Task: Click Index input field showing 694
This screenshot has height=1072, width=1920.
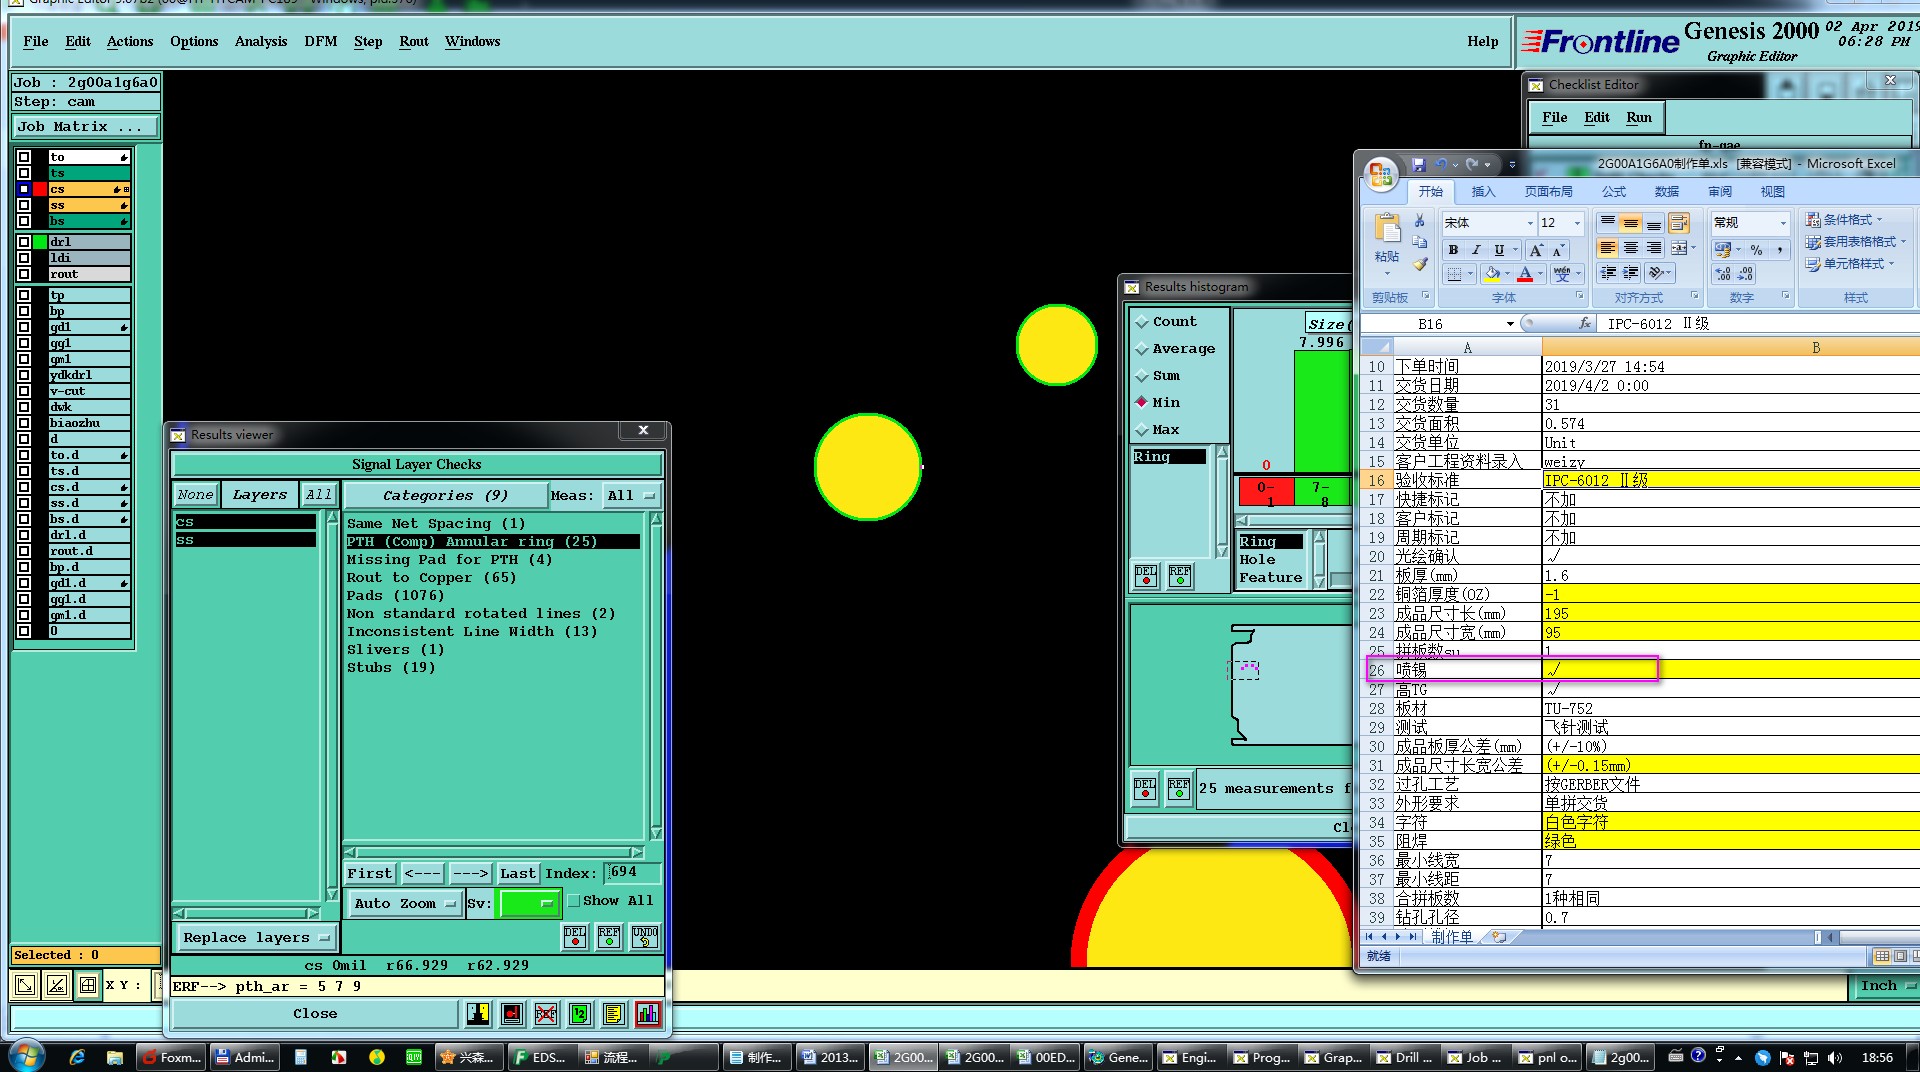Action: point(632,873)
